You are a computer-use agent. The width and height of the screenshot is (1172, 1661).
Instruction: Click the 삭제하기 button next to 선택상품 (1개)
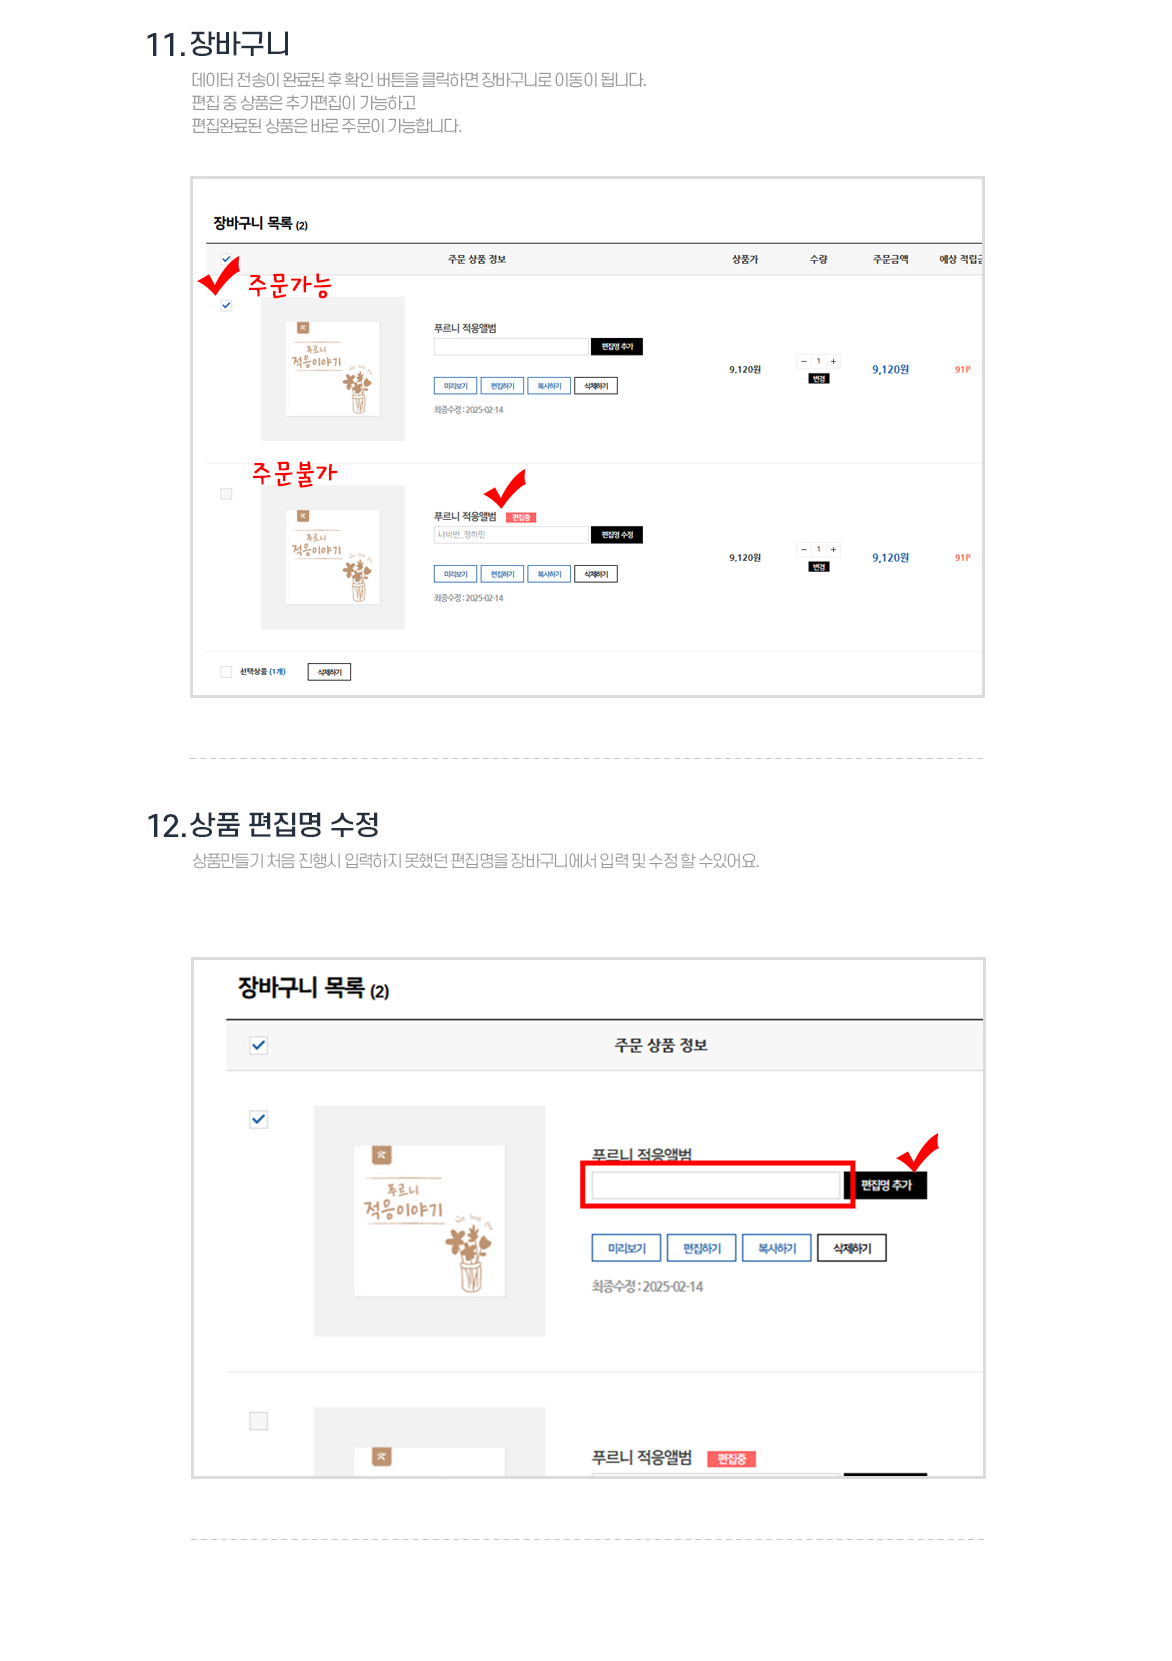(x=329, y=672)
